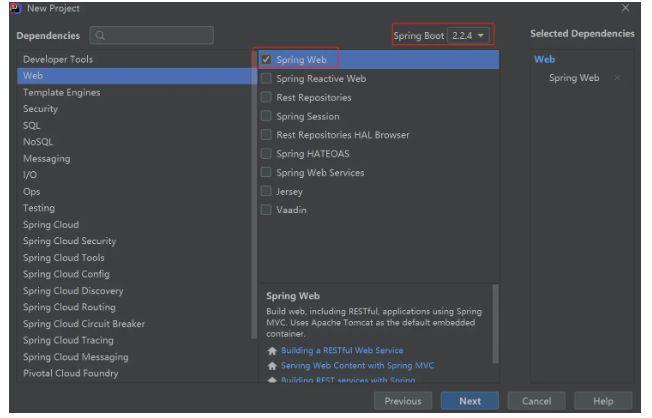
Task: Click the description panel scrollbar
Action: tap(495, 324)
